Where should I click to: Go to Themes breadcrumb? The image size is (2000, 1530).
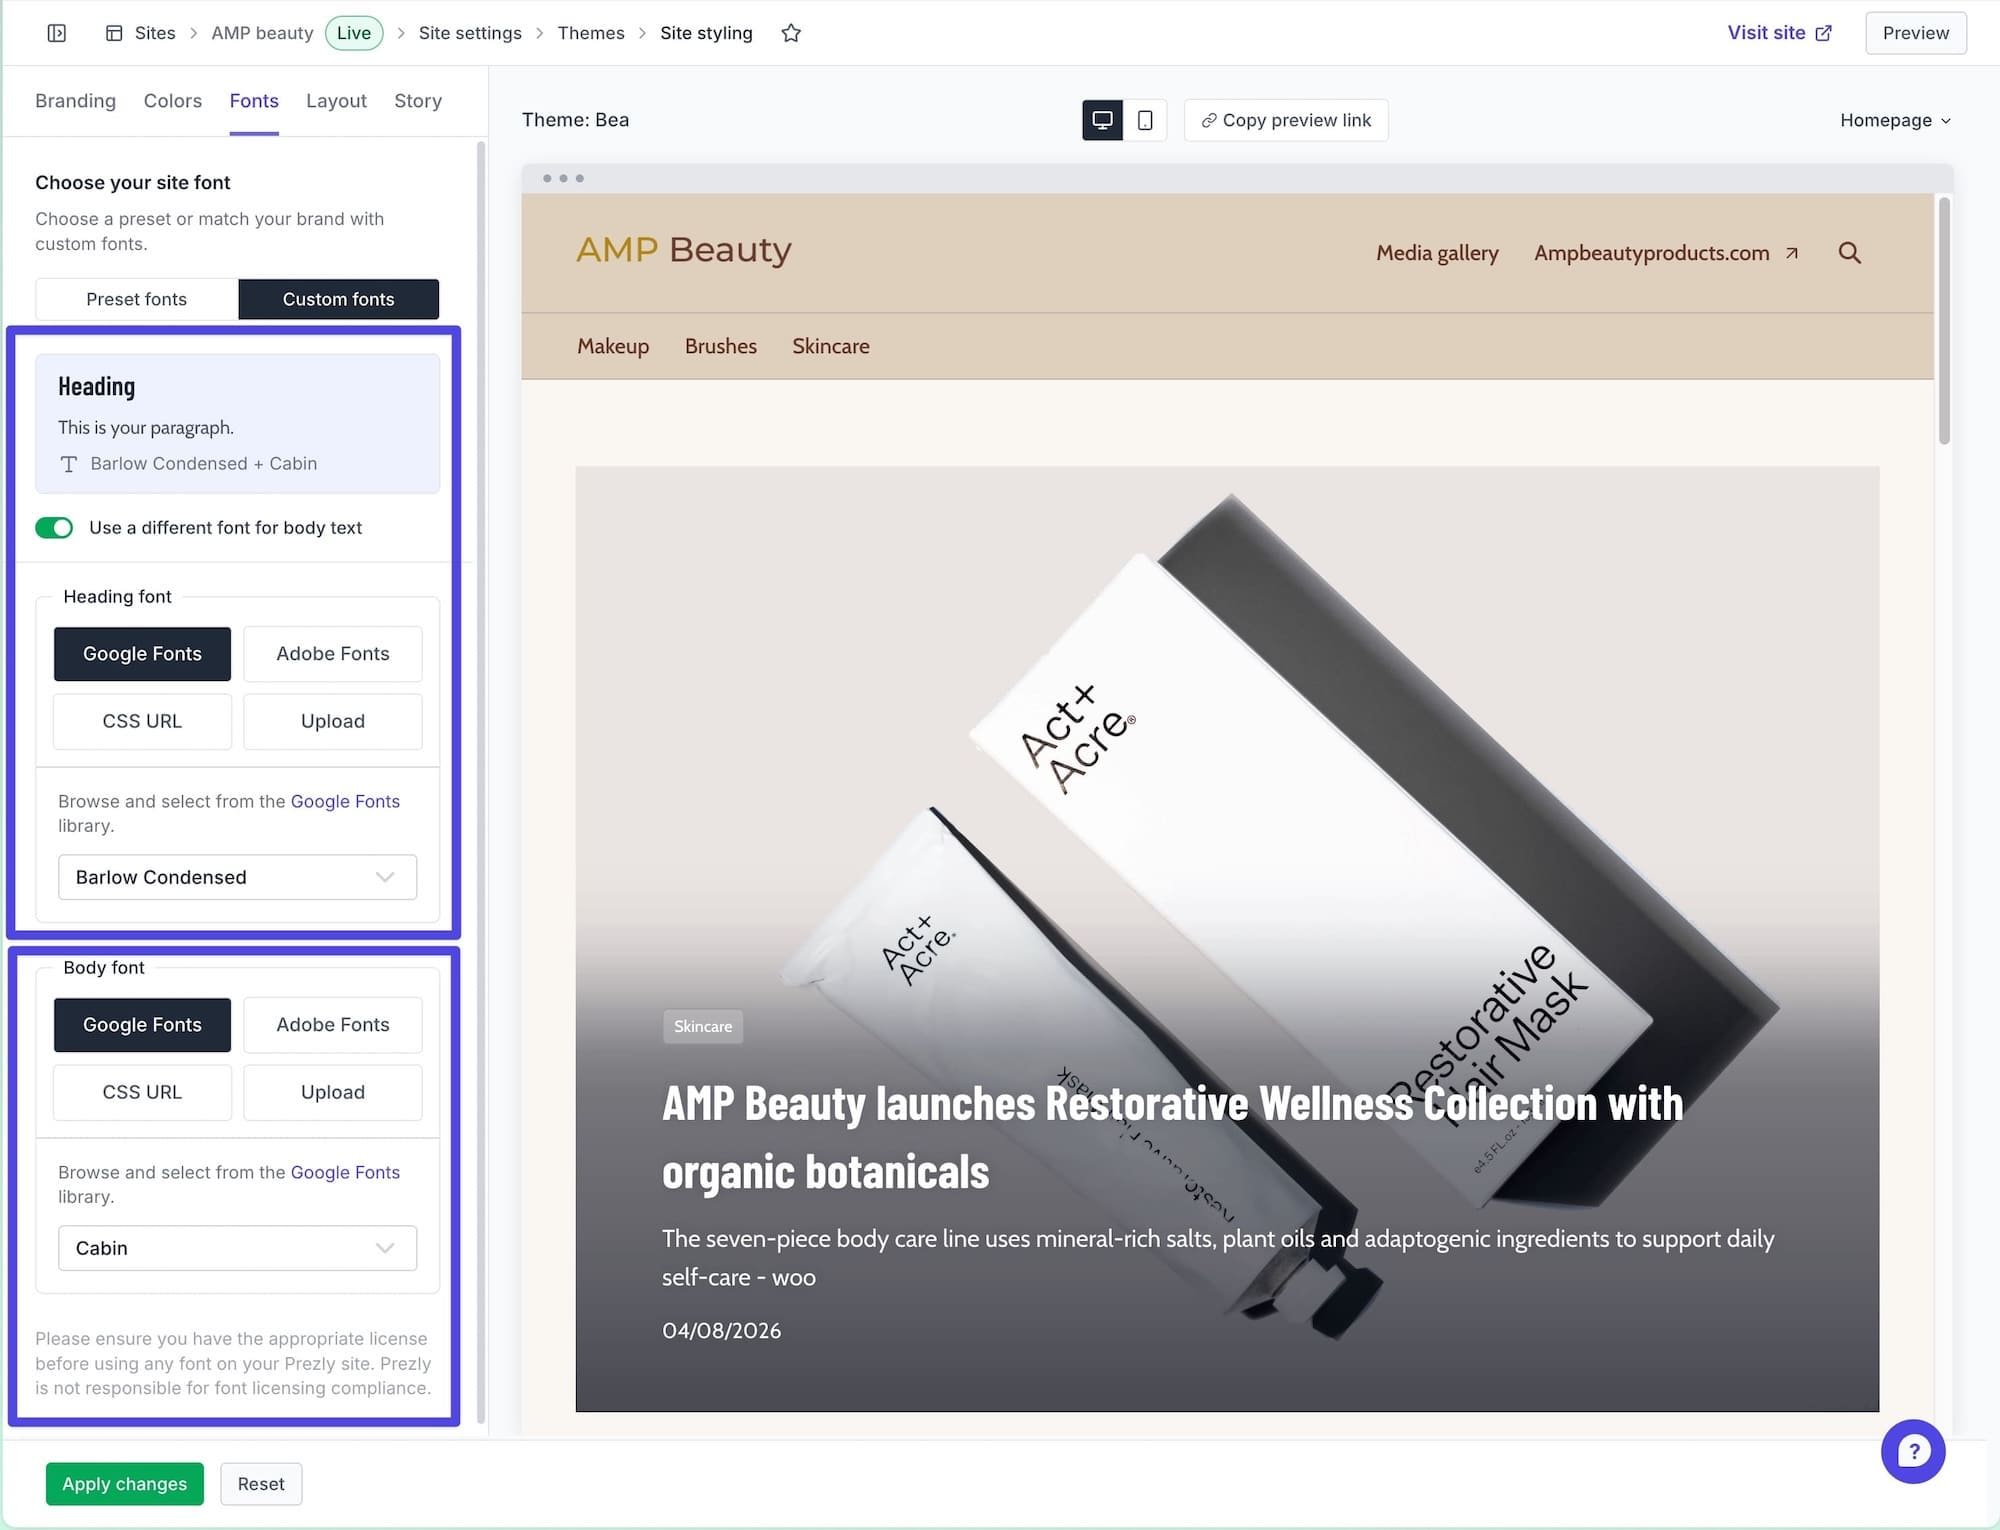point(591,33)
